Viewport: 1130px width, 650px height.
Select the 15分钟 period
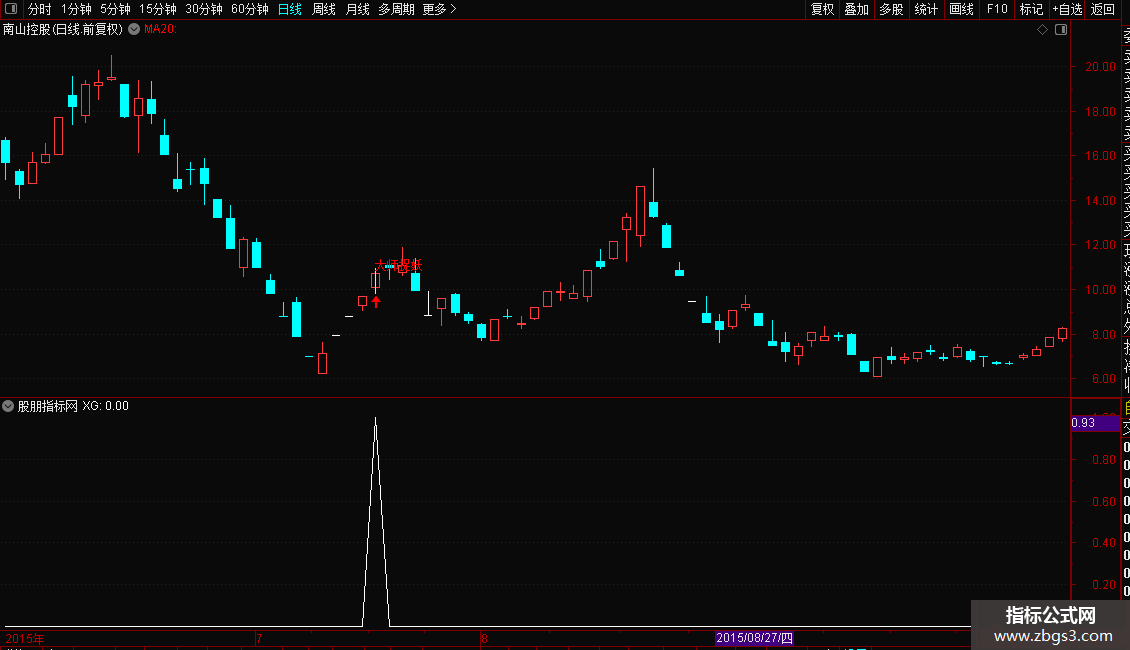tap(158, 9)
